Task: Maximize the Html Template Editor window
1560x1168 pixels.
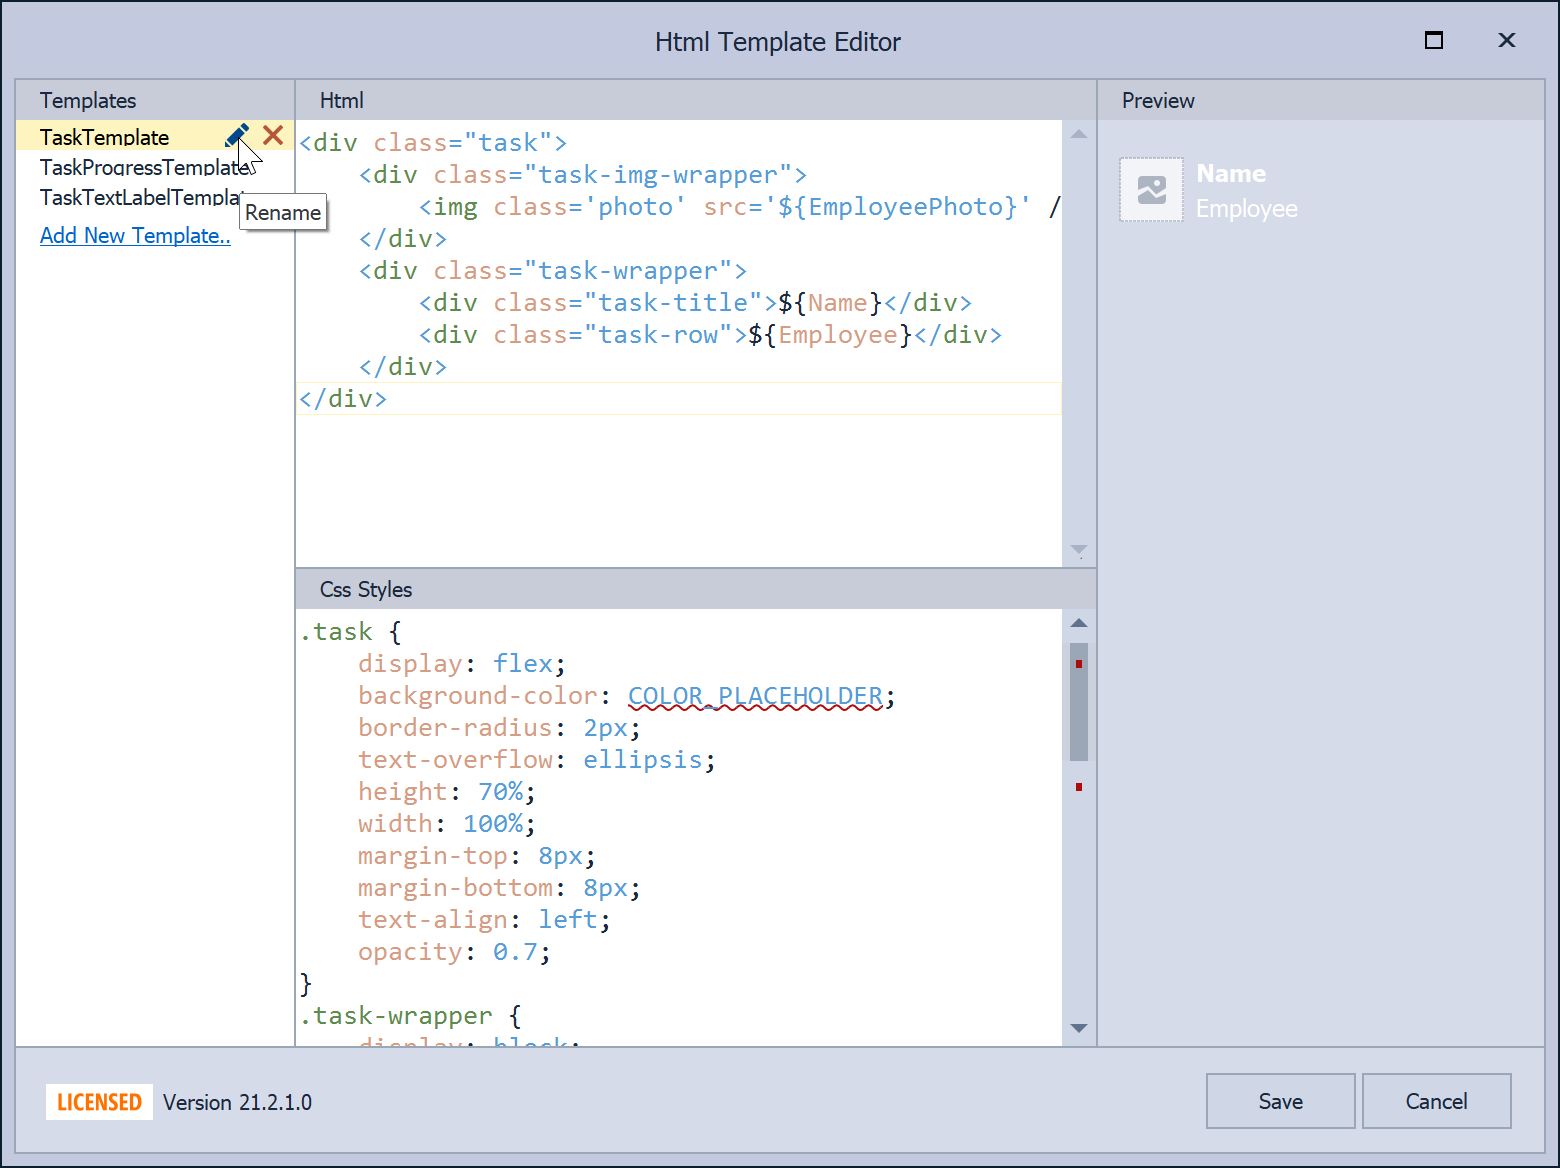Action: (1433, 41)
